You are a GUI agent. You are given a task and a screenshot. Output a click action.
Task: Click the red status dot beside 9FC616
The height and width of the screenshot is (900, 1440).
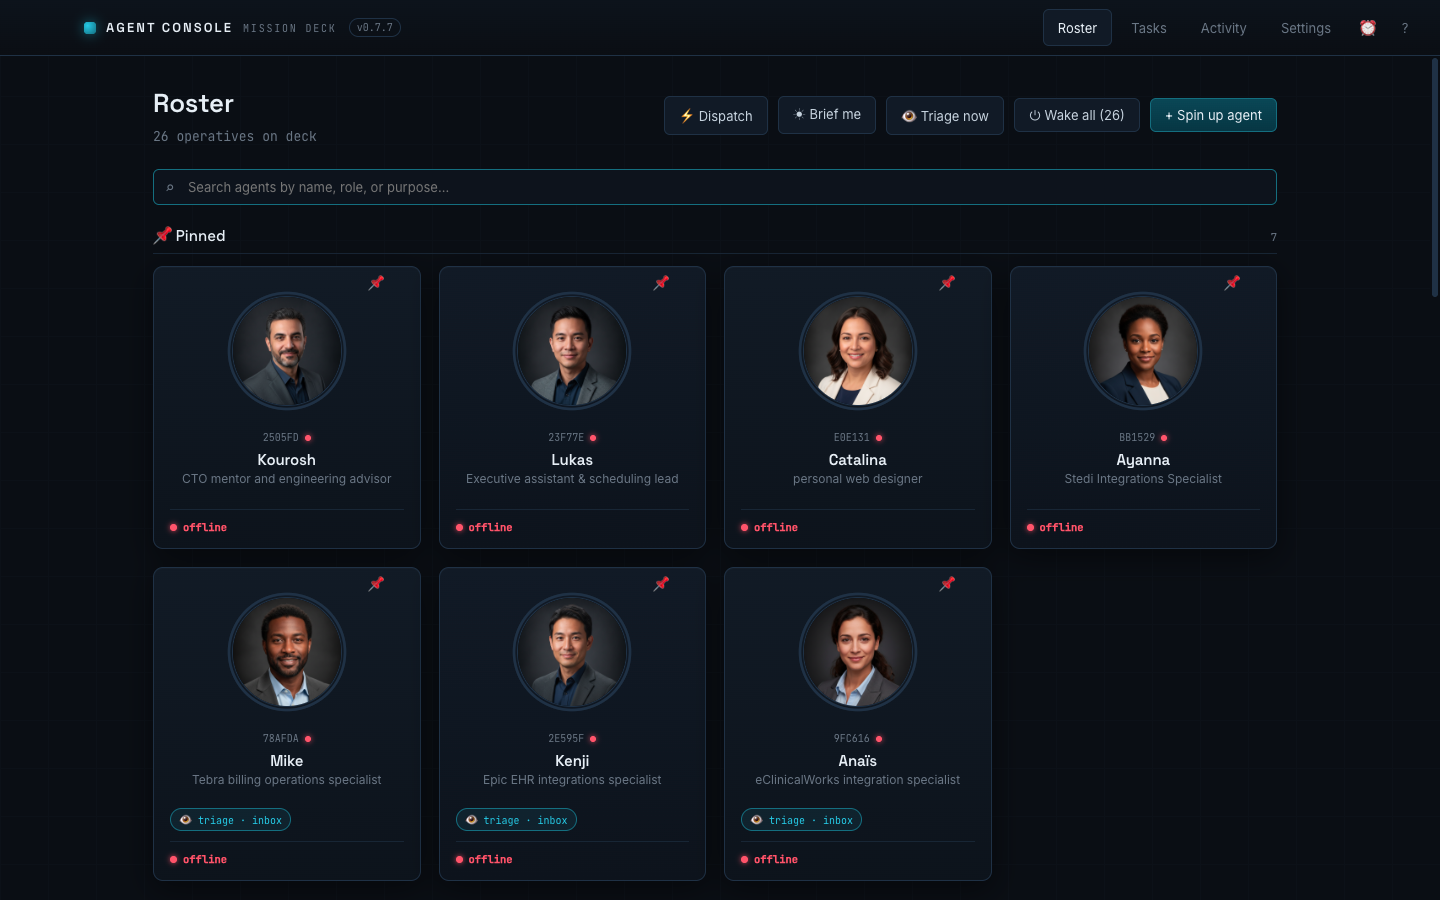click(879, 739)
